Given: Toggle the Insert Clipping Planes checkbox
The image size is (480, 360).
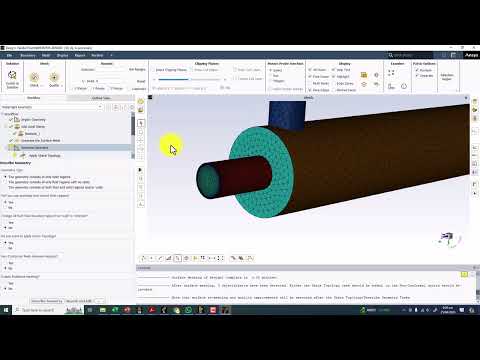Looking at the screenshot, I should [154, 70].
